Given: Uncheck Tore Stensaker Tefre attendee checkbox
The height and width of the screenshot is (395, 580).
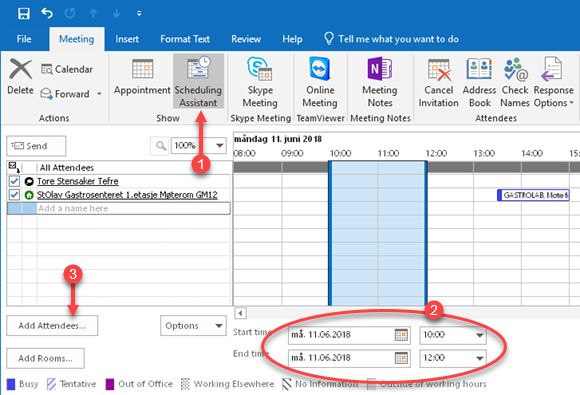Looking at the screenshot, I should tap(14, 181).
